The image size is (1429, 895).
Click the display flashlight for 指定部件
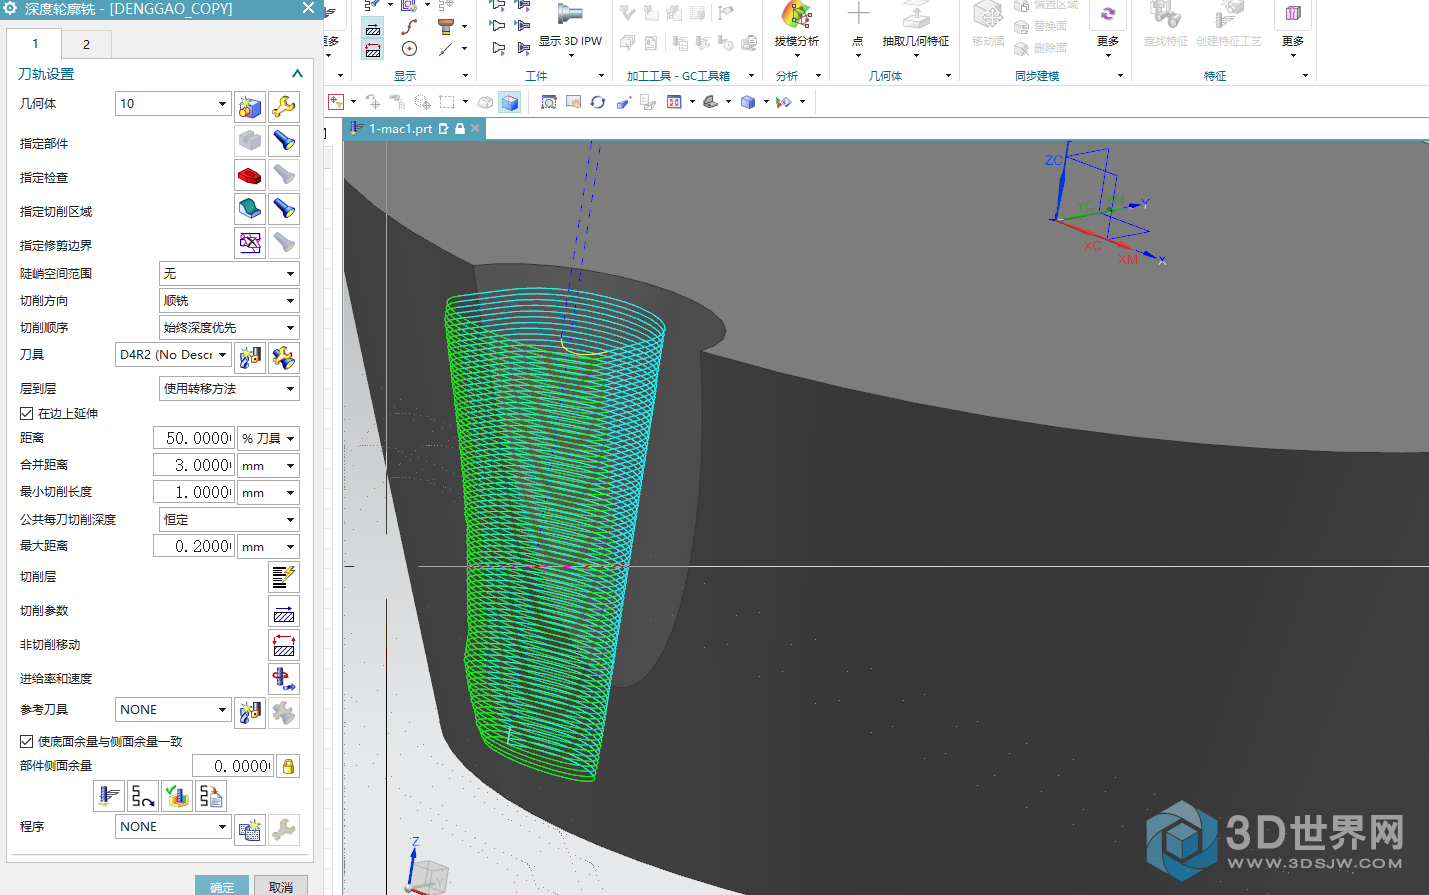pos(284,141)
